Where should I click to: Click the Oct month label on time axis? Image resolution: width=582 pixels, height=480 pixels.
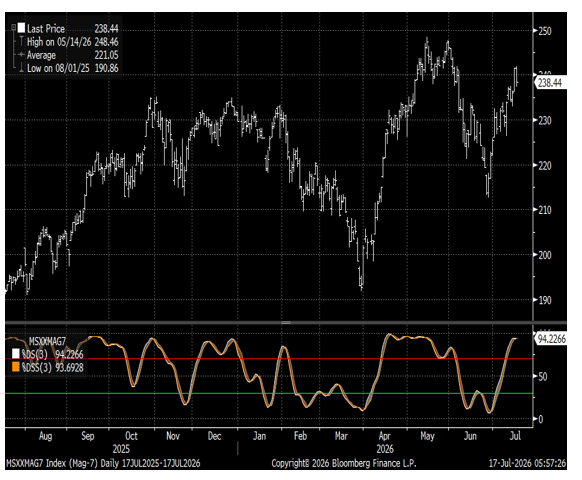[131, 436]
